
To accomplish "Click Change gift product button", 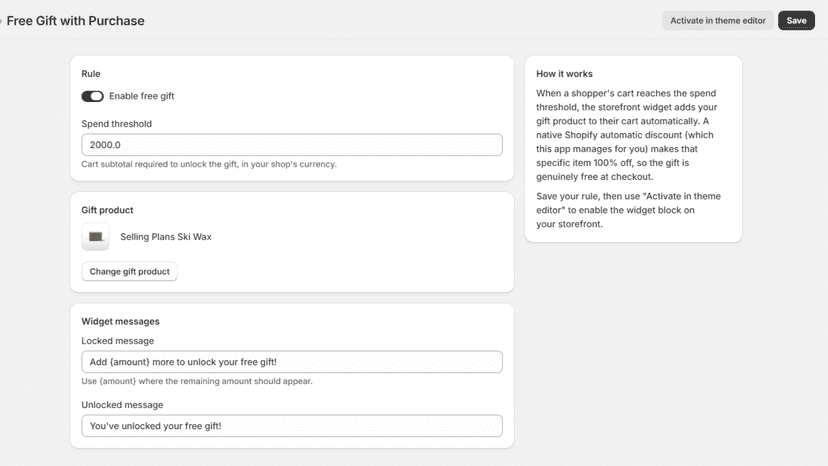I will click(x=129, y=272).
